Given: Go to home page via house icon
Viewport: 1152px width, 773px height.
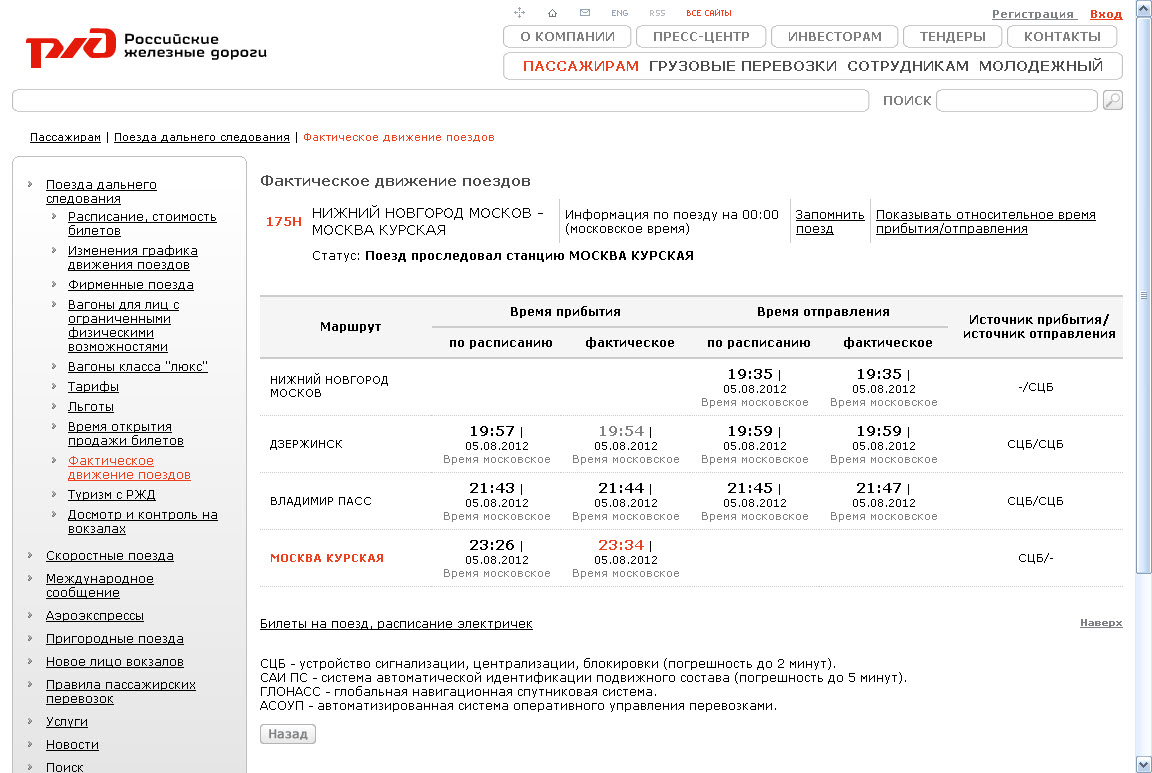Looking at the screenshot, I should [x=552, y=13].
